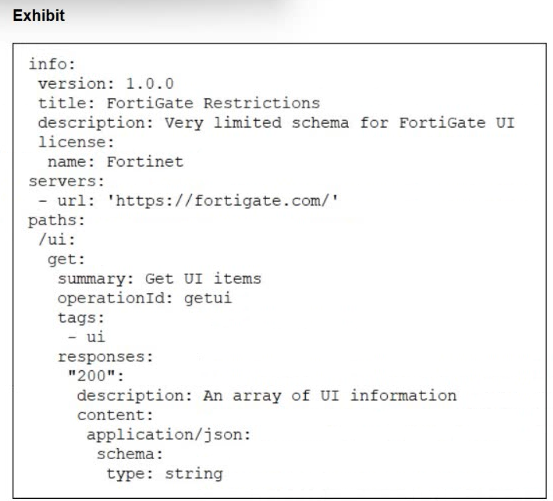The height and width of the screenshot is (501, 553).
Task: Click the 'license:' key
Action: click(76, 142)
